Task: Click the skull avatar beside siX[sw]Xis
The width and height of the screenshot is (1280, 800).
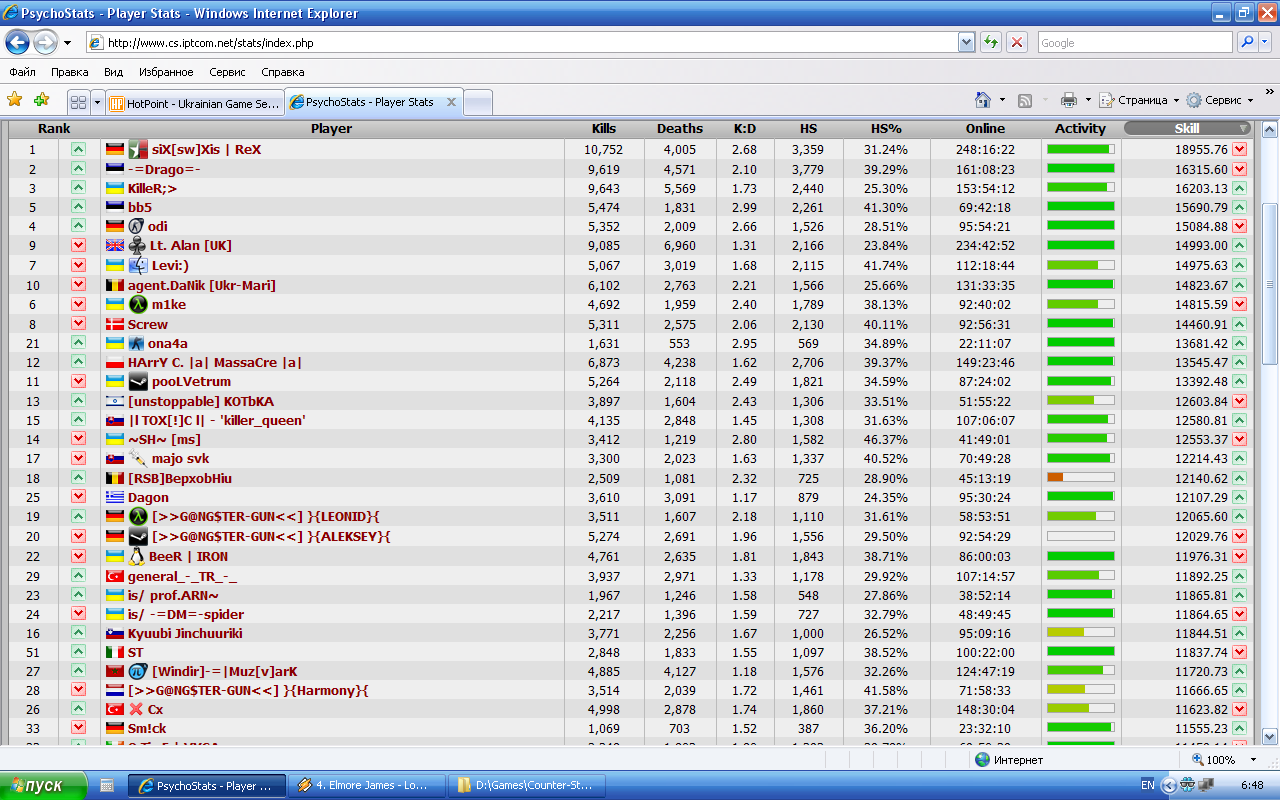Action: (x=138, y=149)
